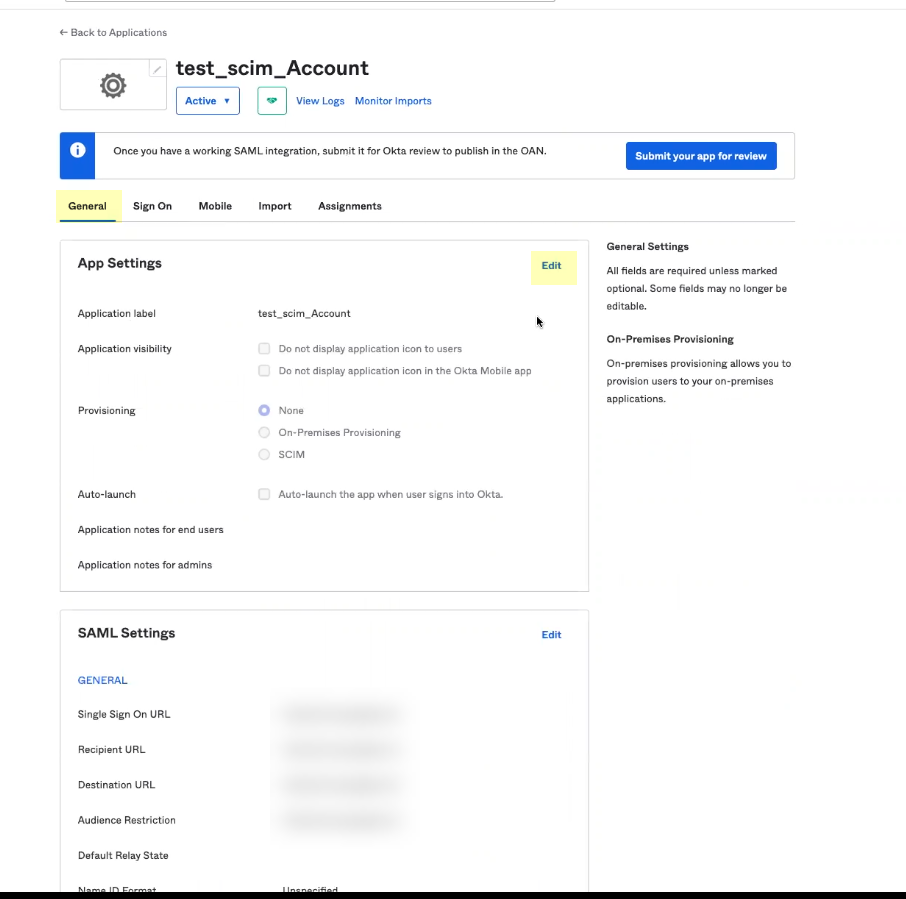Click the General Settings sidebar heading
The image size is (906, 899).
pyautogui.click(x=648, y=247)
